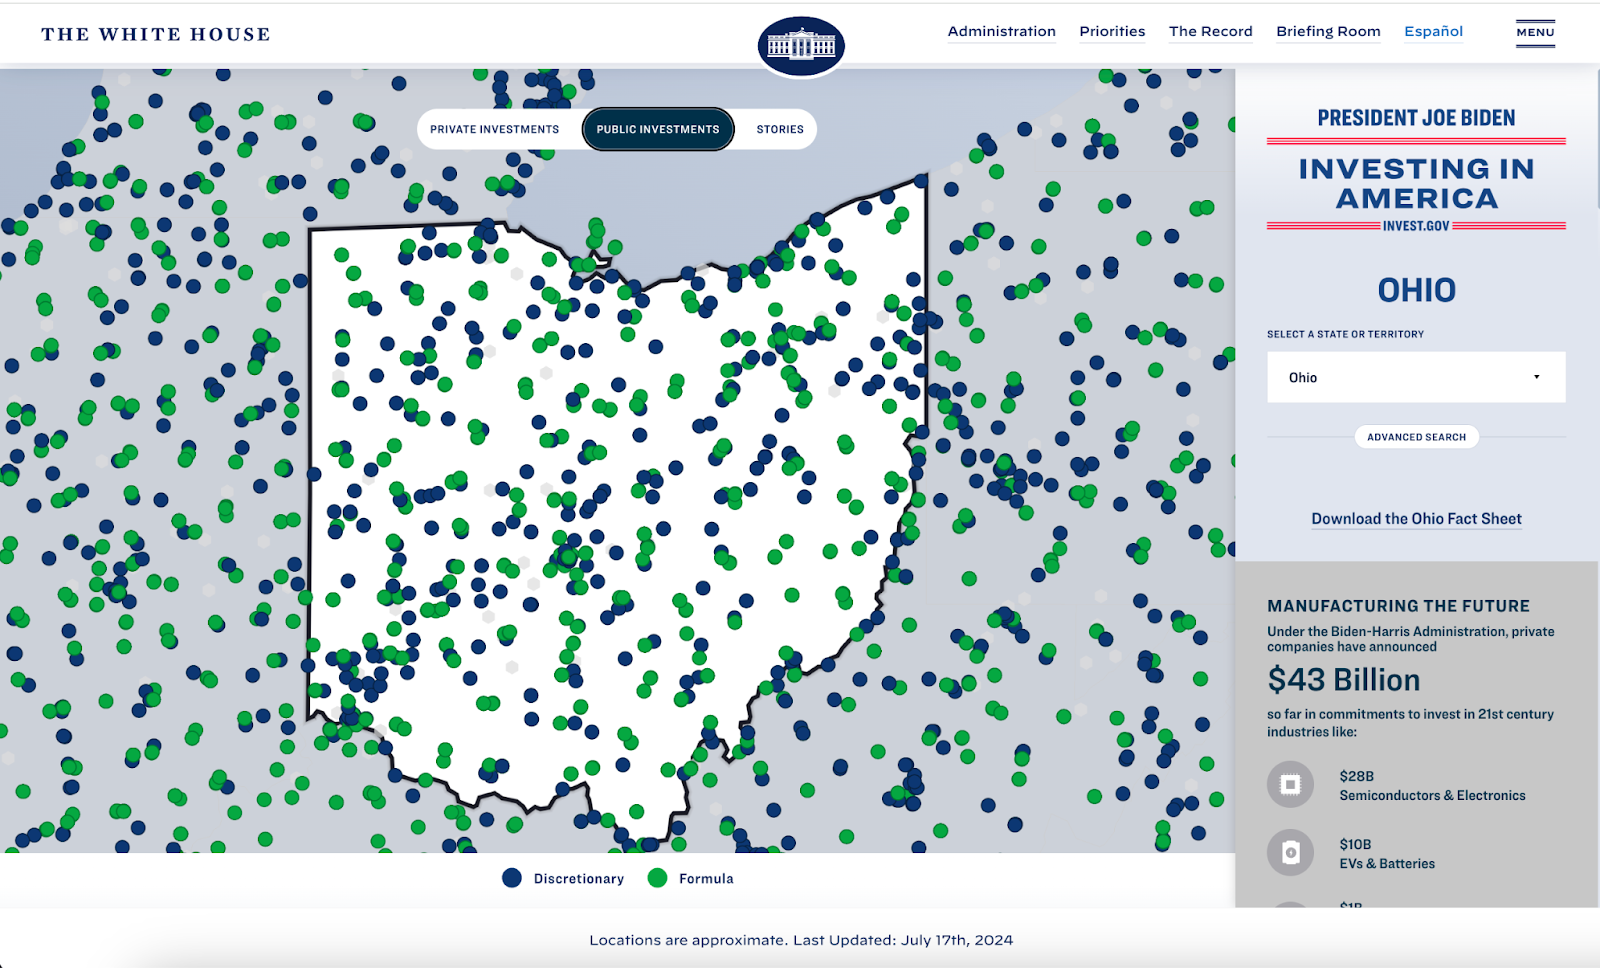Screen dimensions: 1600x968
Task: Go to Priorities page
Action: (x=1112, y=32)
